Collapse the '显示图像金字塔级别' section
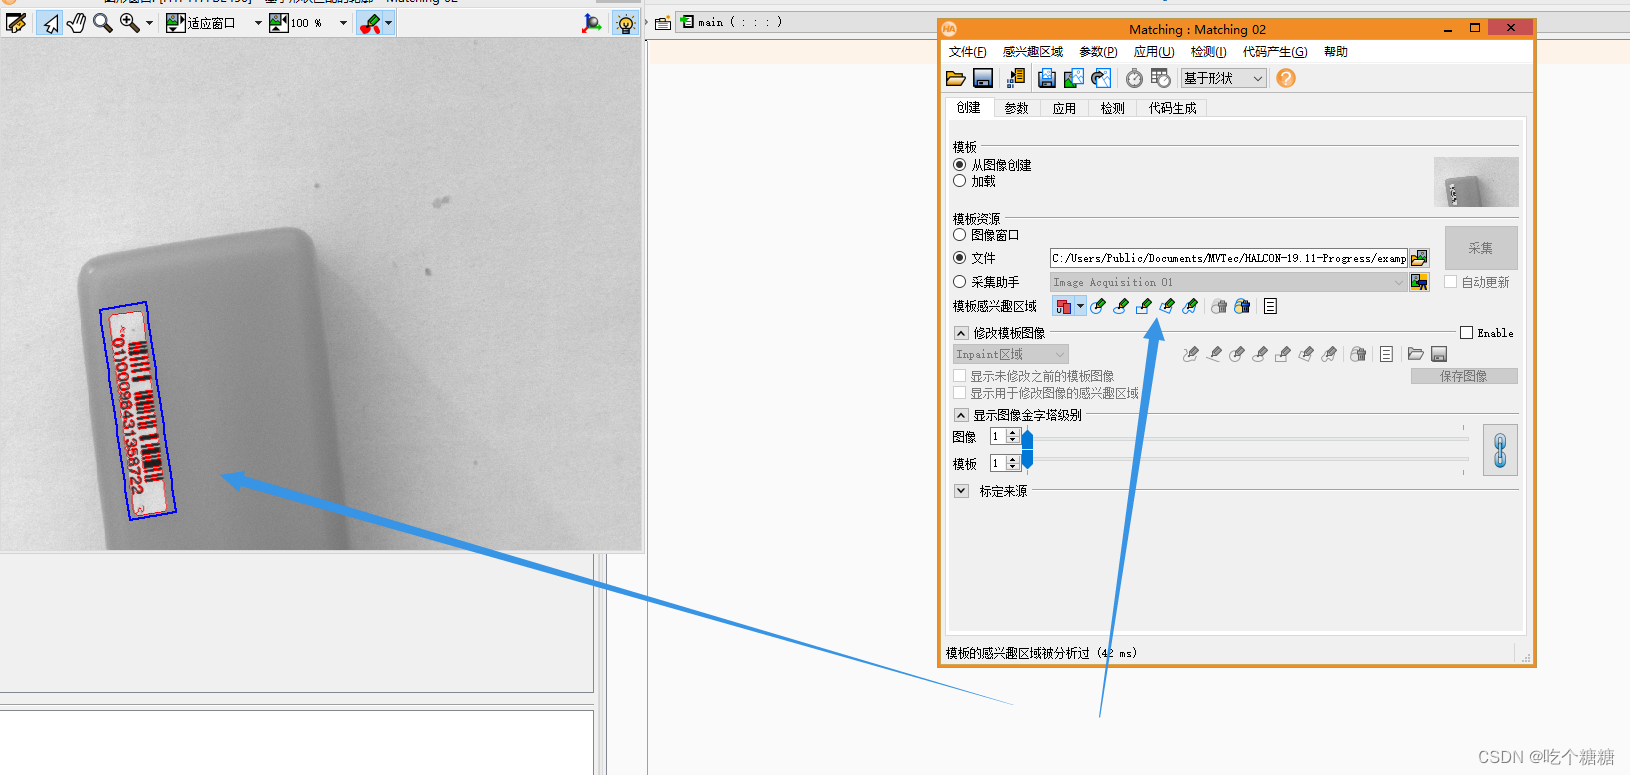 (x=961, y=415)
